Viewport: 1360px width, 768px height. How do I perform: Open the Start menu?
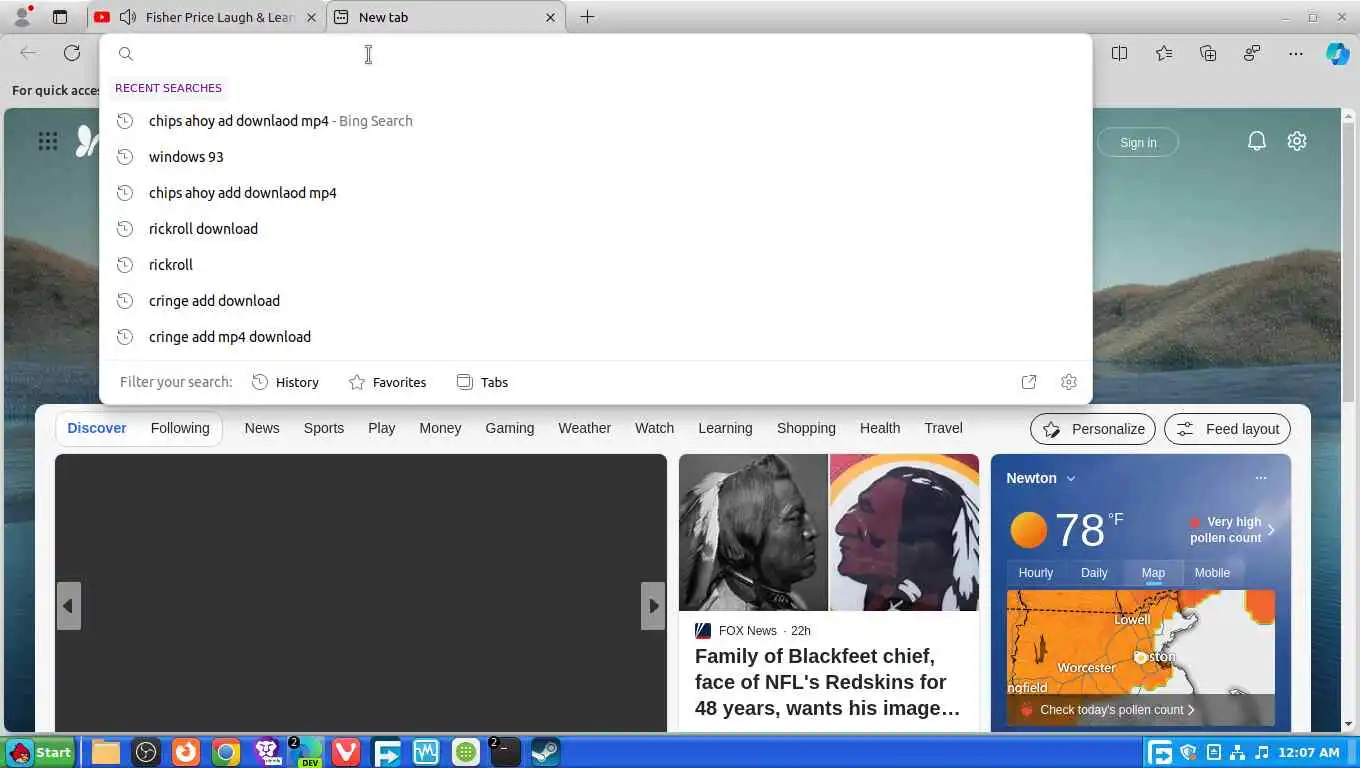pyautogui.click(x=39, y=752)
